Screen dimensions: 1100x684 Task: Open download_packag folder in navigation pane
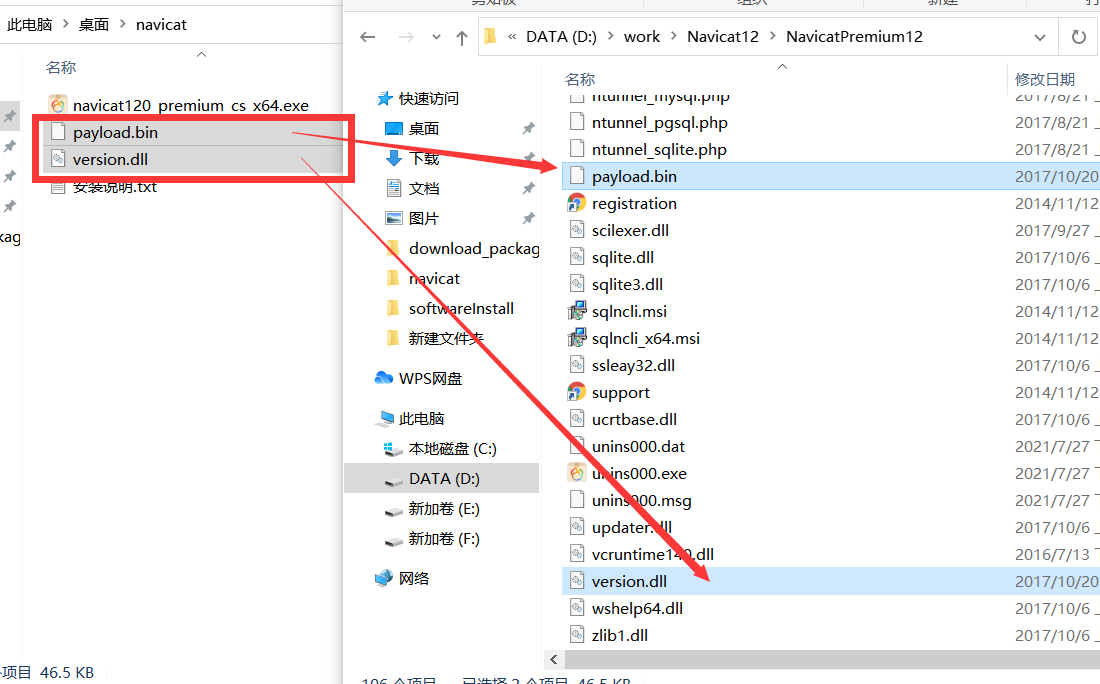click(474, 248)
